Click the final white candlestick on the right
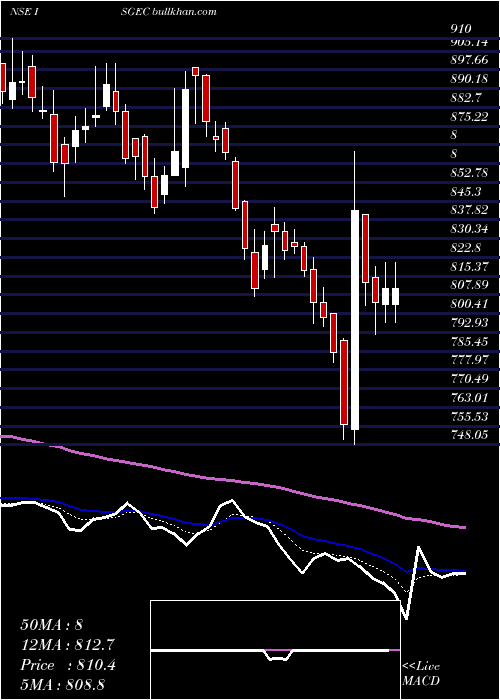 [x=395, y=296]
